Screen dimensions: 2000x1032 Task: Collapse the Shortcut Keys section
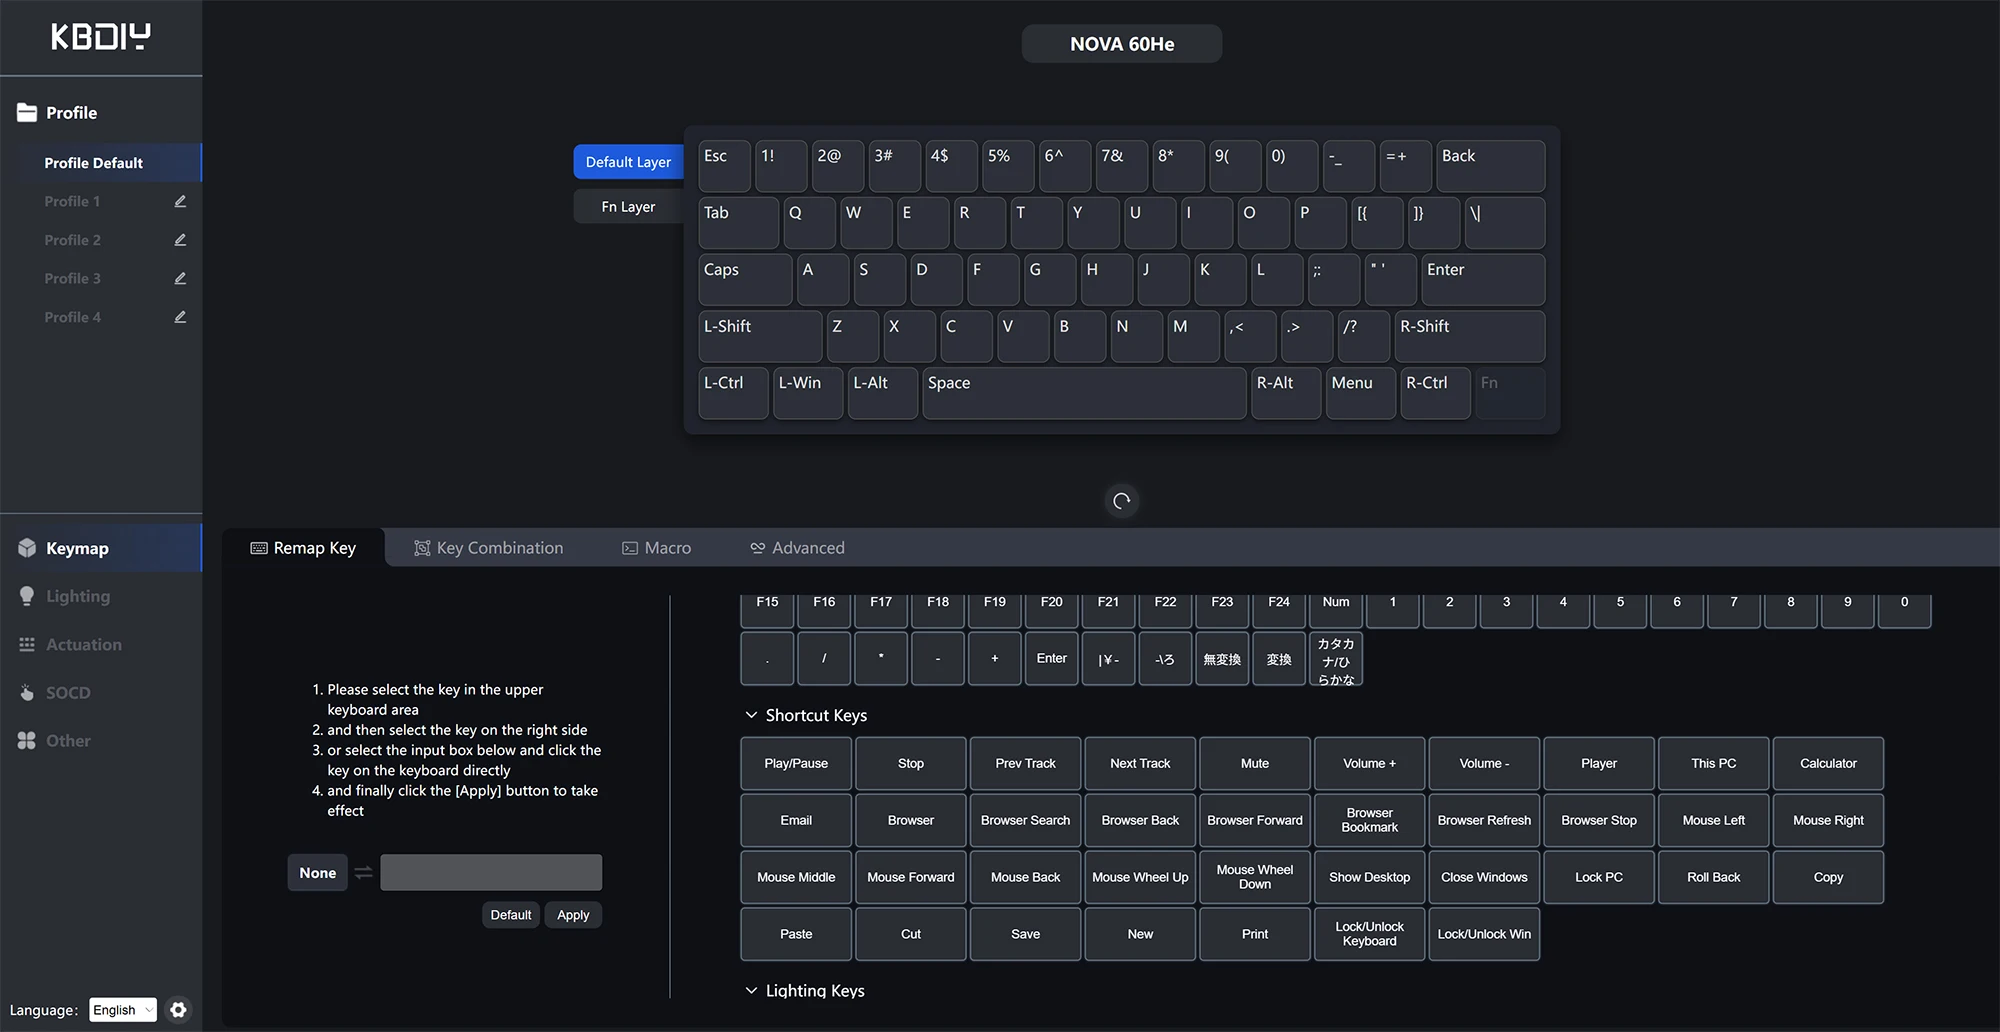(x=751, y=715)
